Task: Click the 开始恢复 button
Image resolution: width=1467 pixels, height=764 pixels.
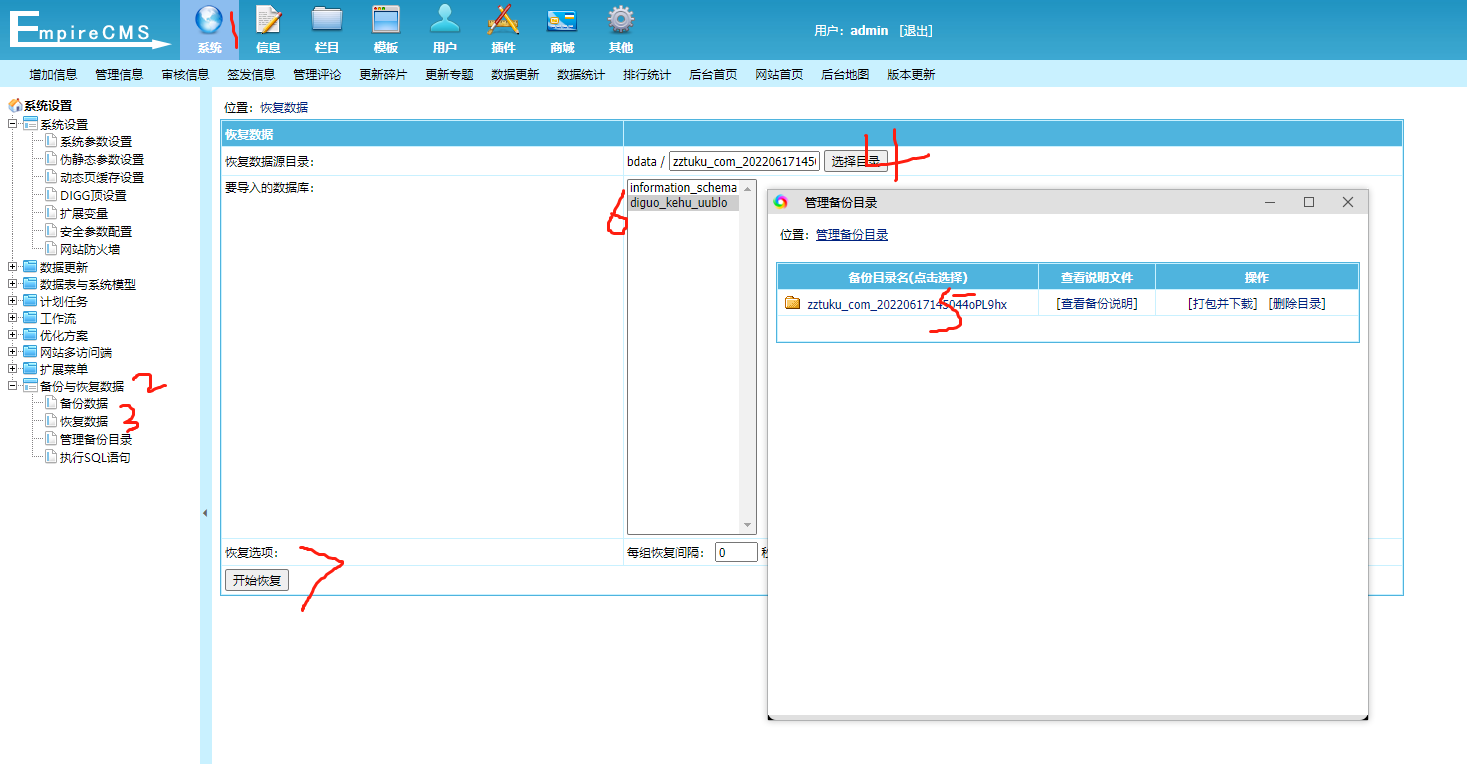Action: click(257, 580)
